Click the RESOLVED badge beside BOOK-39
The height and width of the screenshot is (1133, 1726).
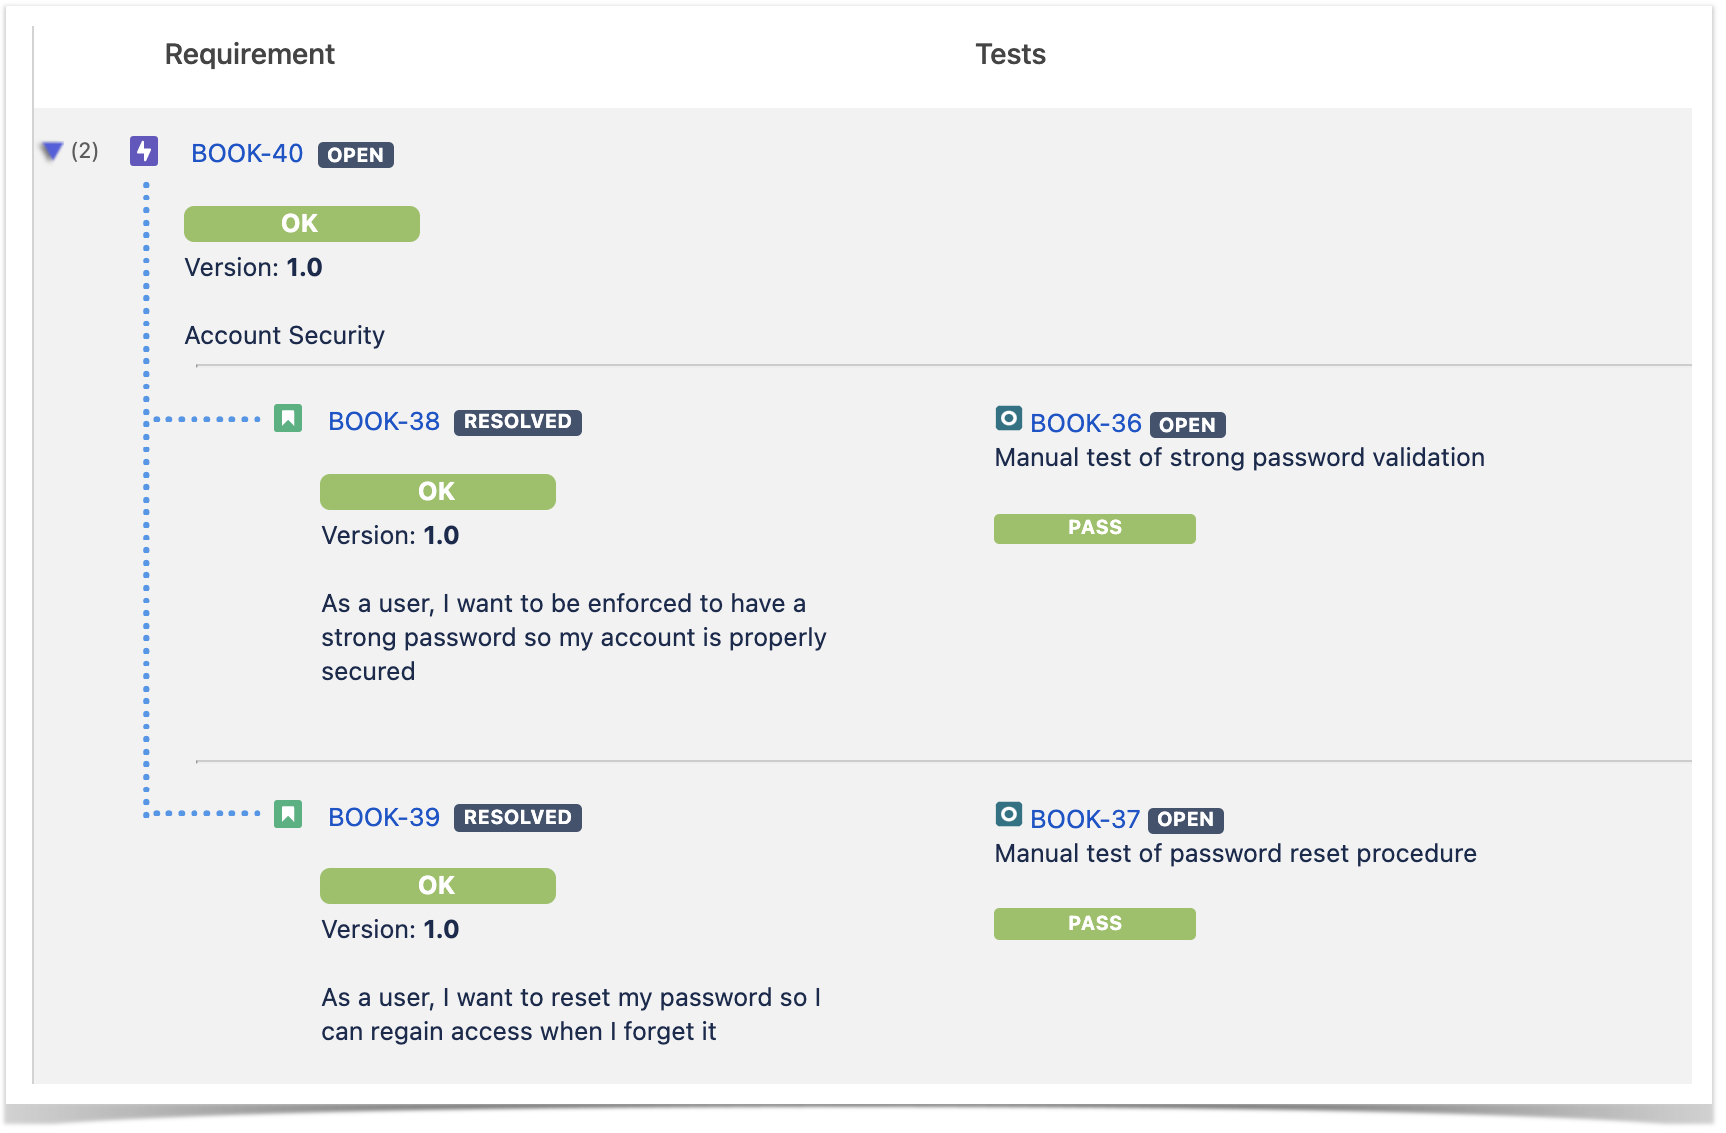[518, 818]
